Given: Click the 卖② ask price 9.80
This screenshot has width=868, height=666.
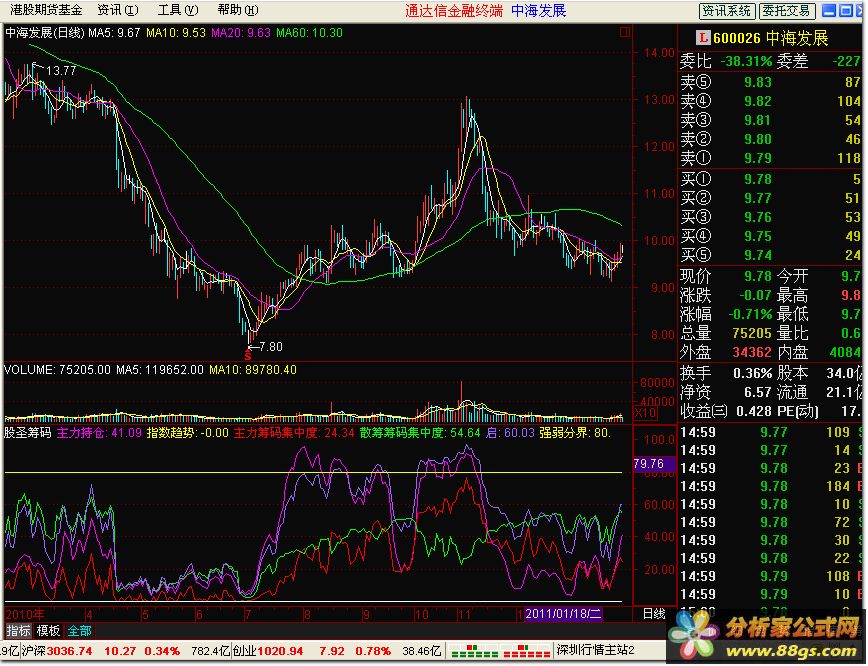Looking at the screenshot, I should click(757, 139).
